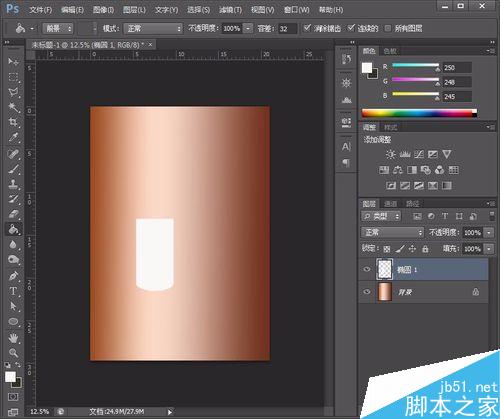
Task: Select the Zoom tool
Action: 13,353
